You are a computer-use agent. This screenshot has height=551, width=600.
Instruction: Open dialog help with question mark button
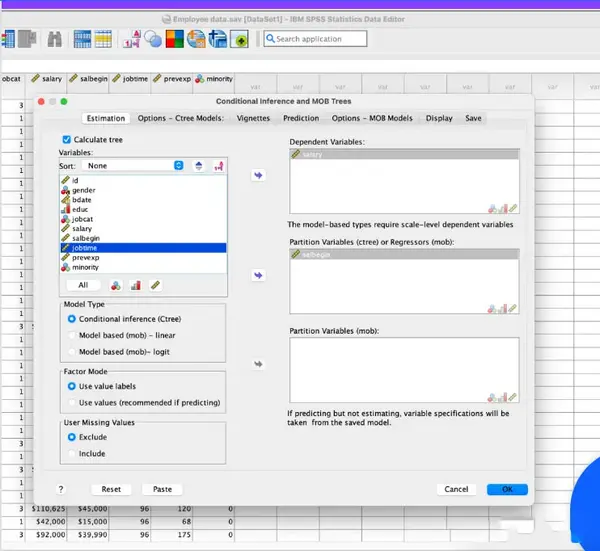[x=61, y=489]
